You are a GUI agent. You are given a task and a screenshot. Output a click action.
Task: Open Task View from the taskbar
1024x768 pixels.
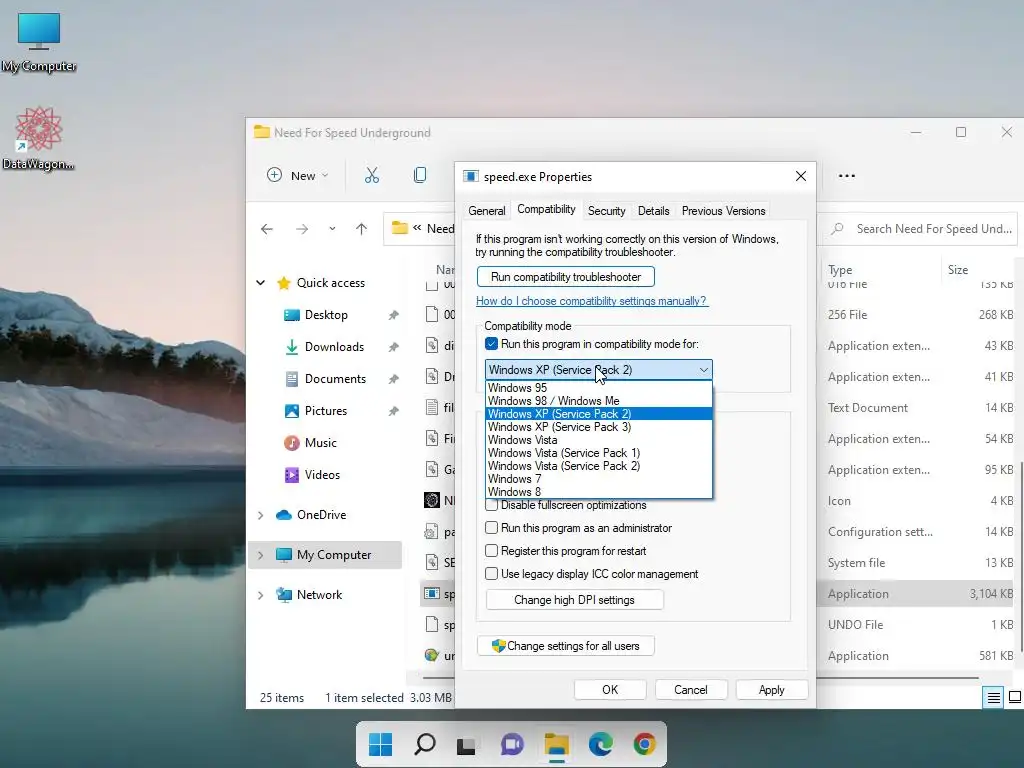click(x=466, y=744)
